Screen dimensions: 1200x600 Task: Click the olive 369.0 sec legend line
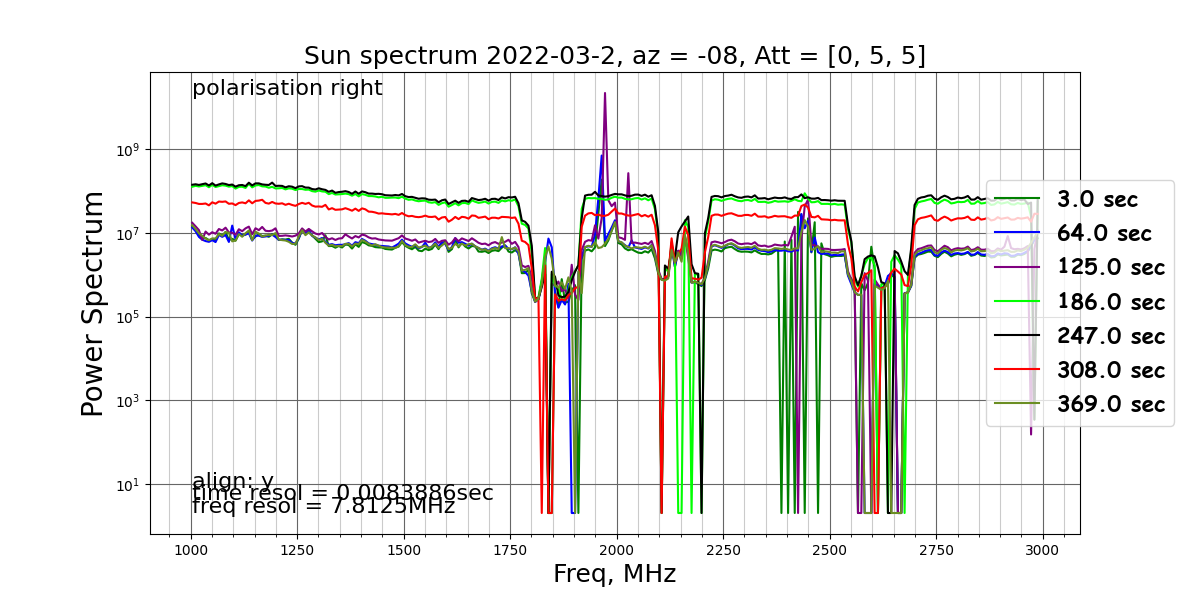(1017, 403)
